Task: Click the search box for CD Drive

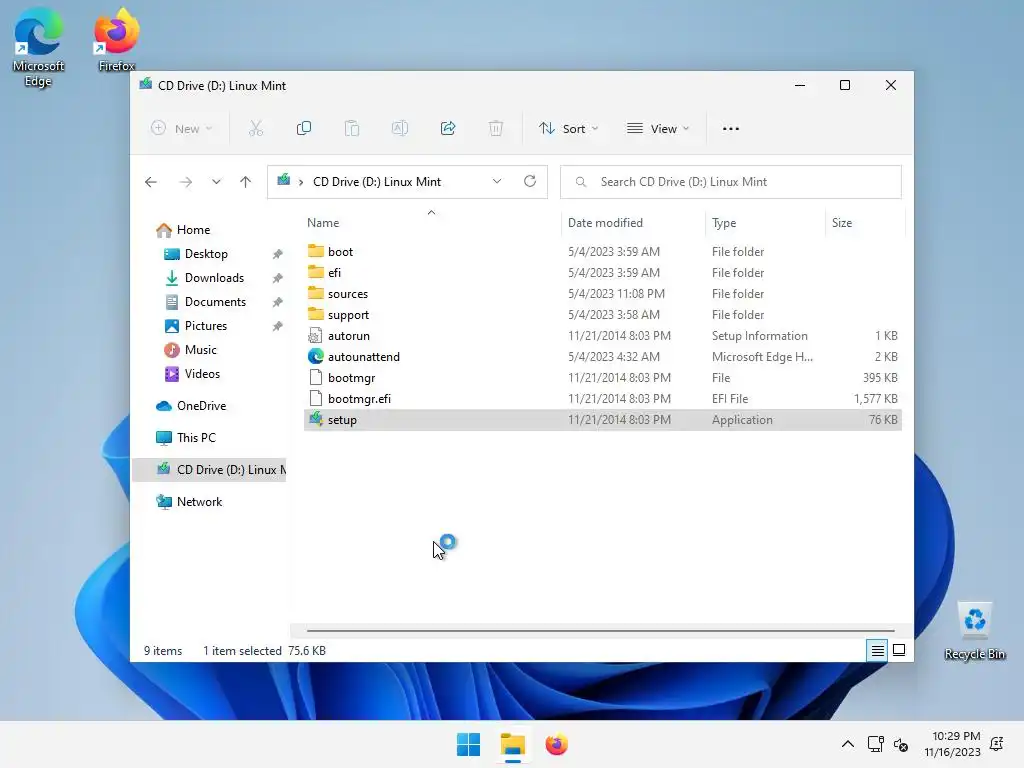Action: (x=731, y=182)
